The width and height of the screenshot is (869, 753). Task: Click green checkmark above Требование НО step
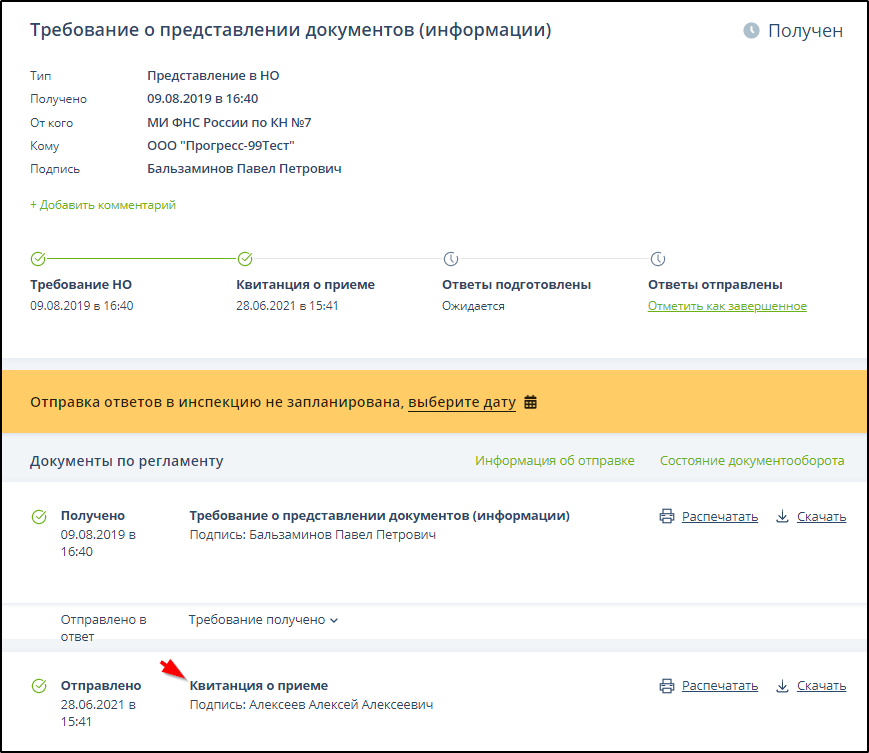[38, 259]
